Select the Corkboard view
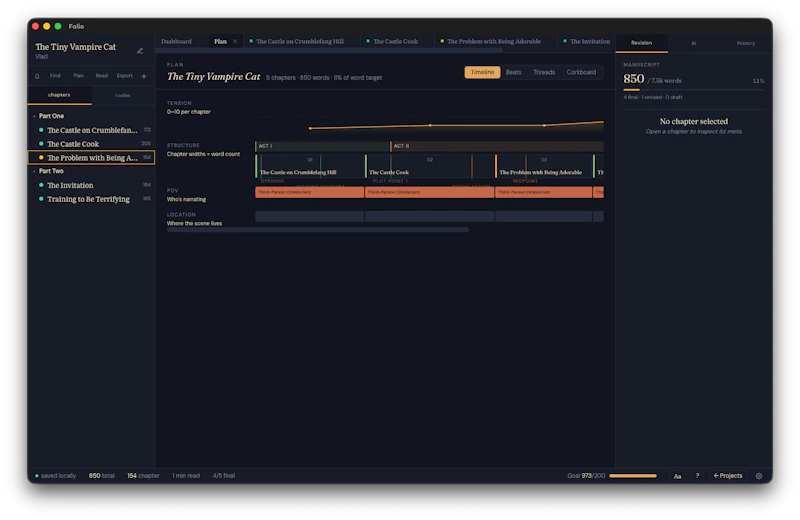The width and height of the screenshot is (800, 520). tap(581, 72)
